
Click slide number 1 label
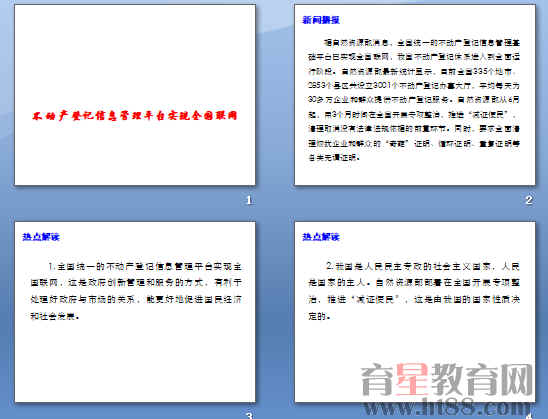tap(249, 200)
